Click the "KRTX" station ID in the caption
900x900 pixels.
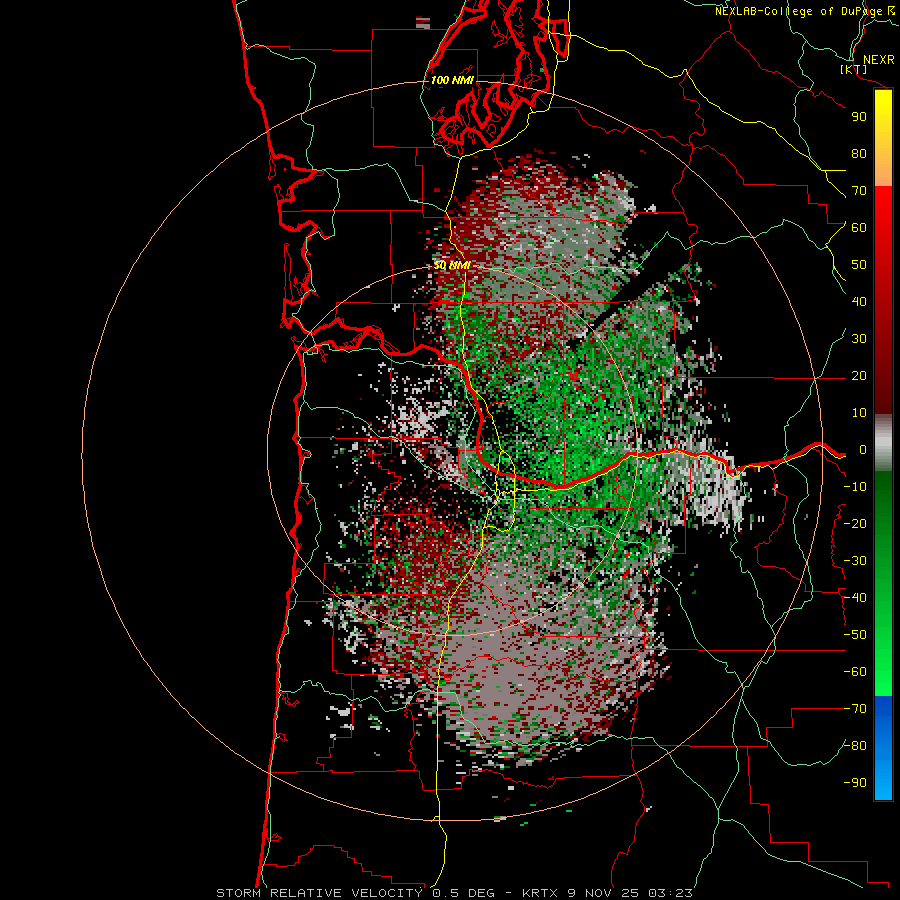click(x=540, y=893)
